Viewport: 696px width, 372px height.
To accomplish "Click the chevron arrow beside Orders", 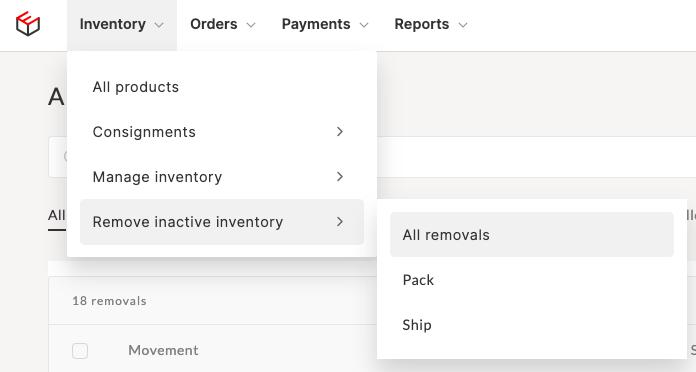I will (x=251, y=25).
